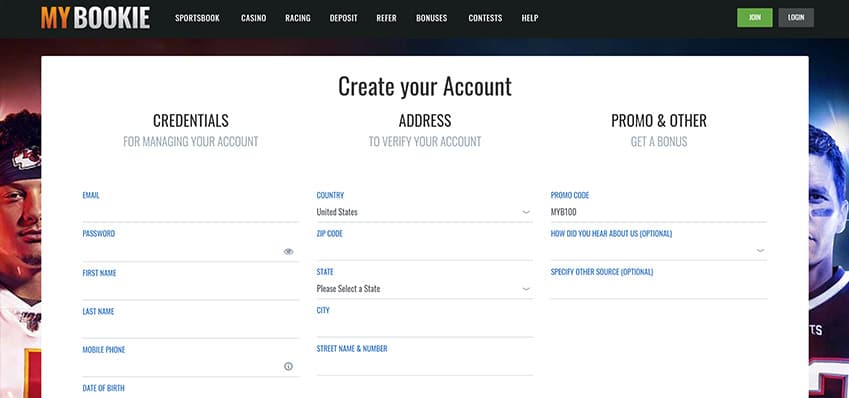849x398 pixels.
Task: Click the Zip Code field
Action: point(424,250)
